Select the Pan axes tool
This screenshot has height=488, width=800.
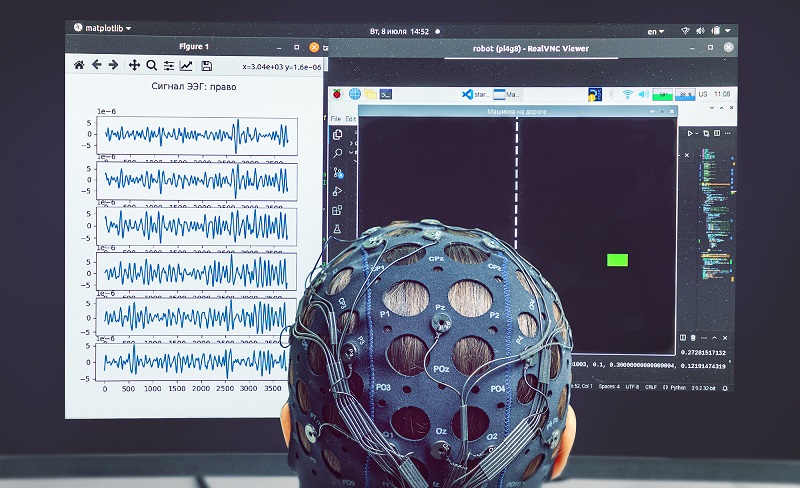[134, 65]
